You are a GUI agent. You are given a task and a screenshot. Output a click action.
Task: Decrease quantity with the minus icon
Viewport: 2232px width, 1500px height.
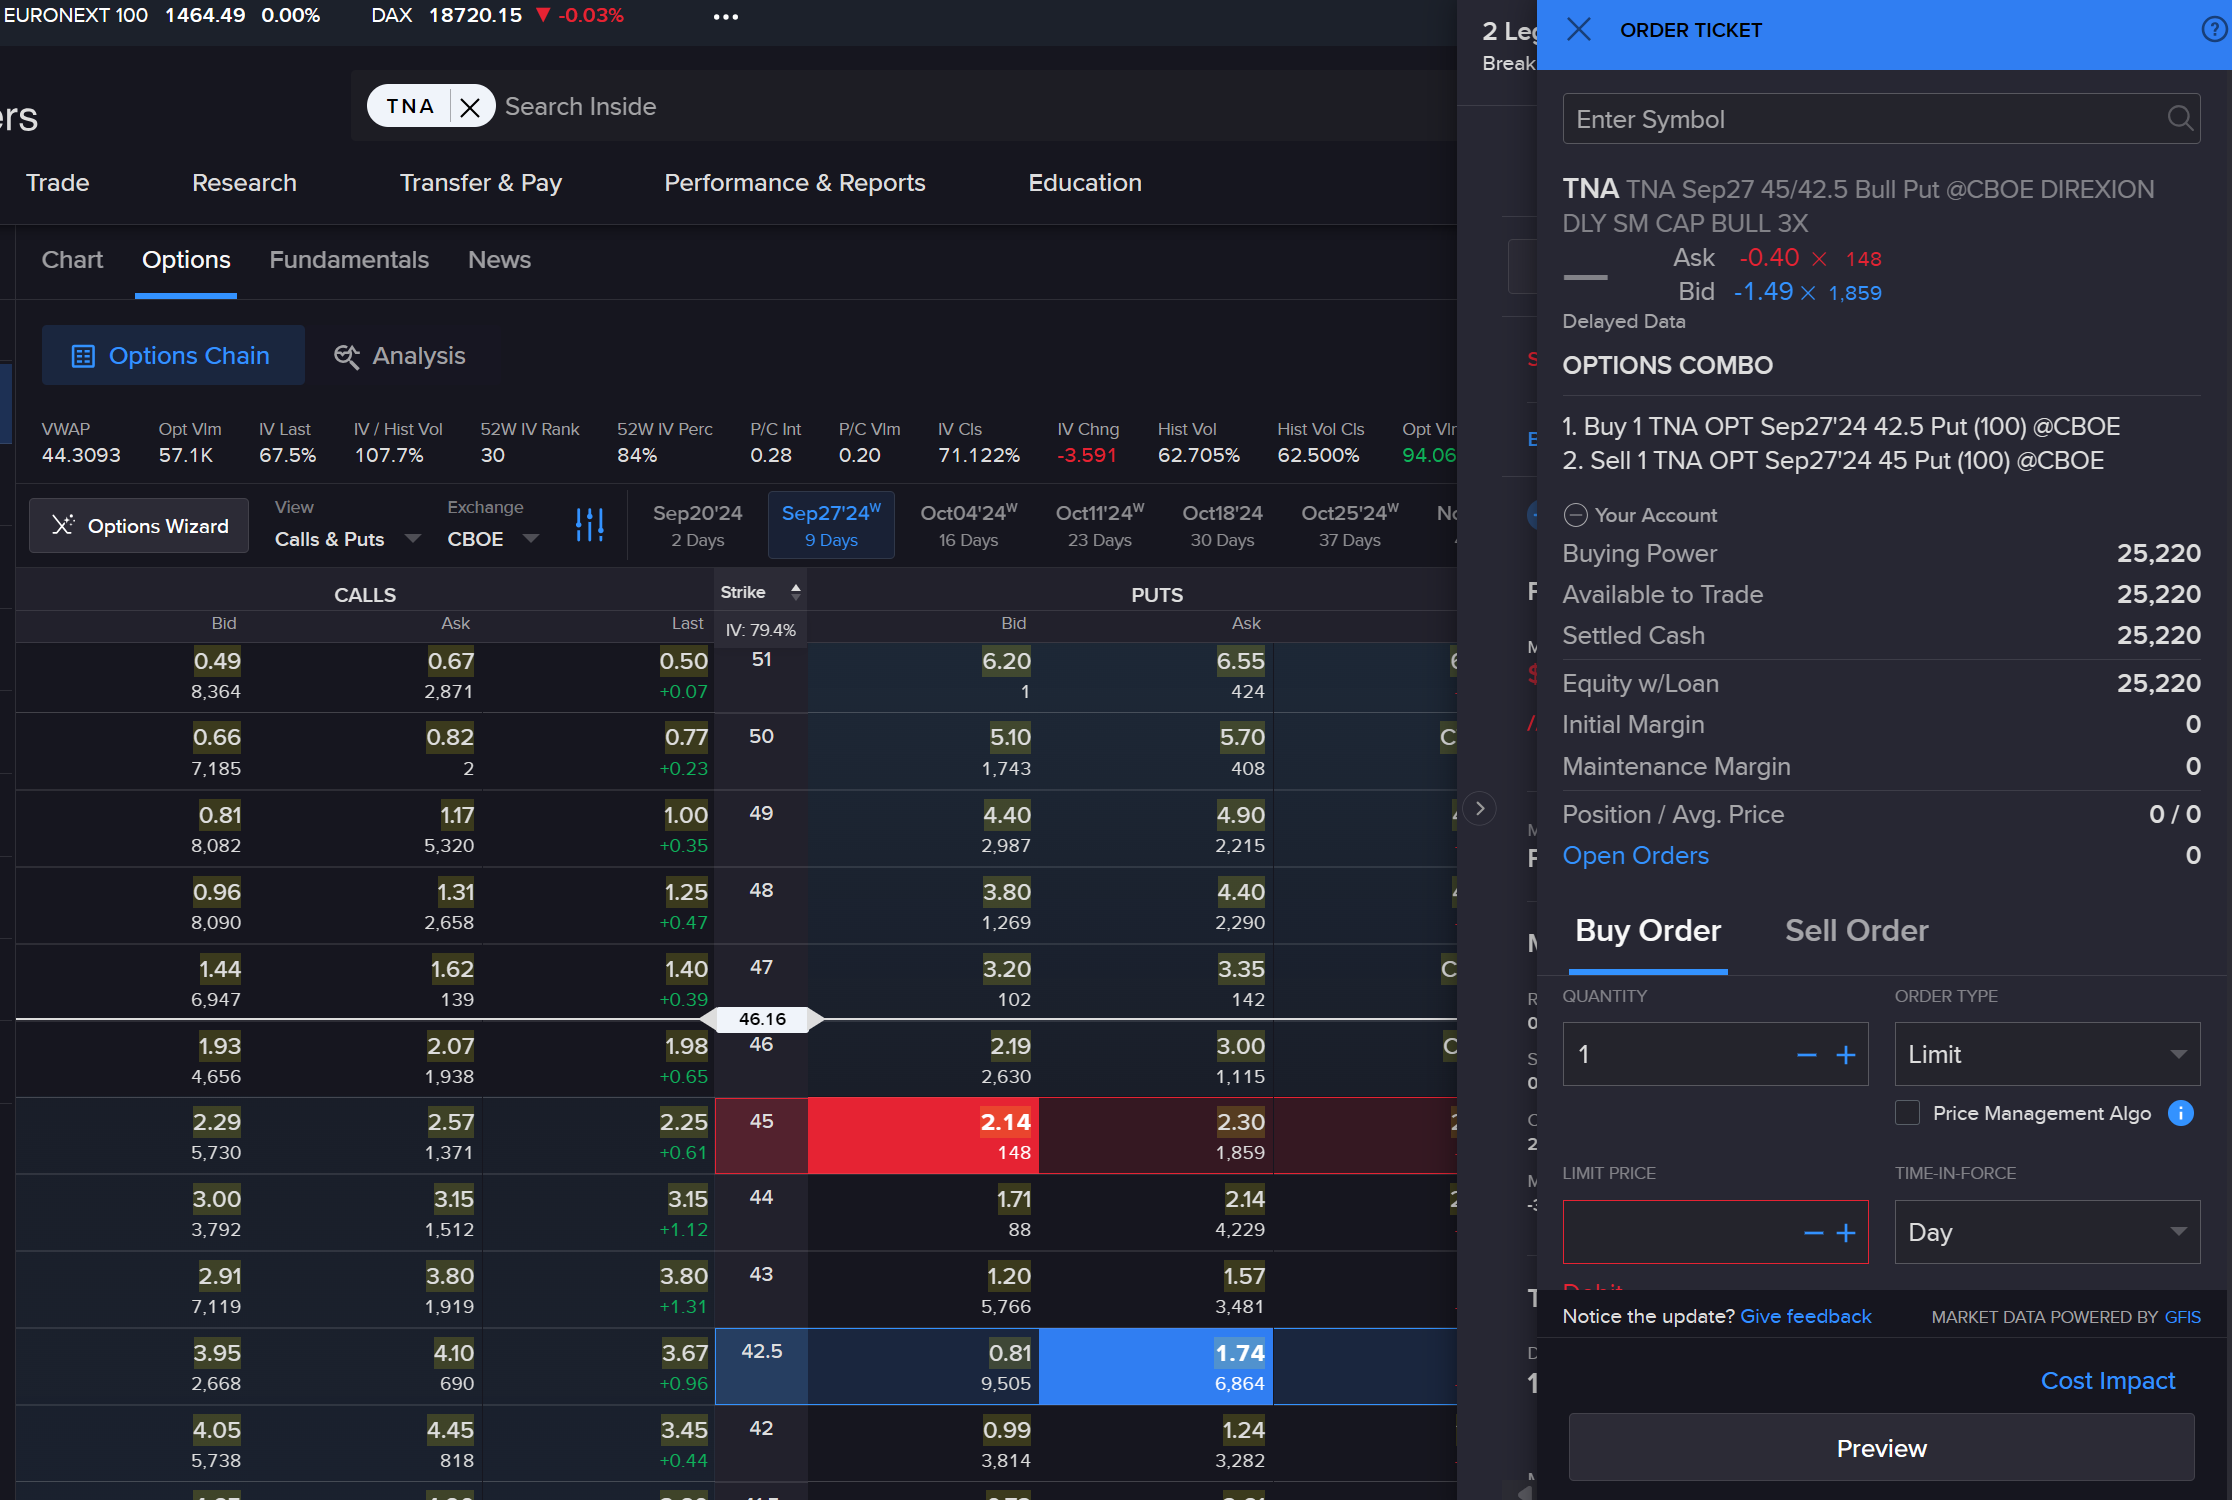click(x=1806, y=1055)
